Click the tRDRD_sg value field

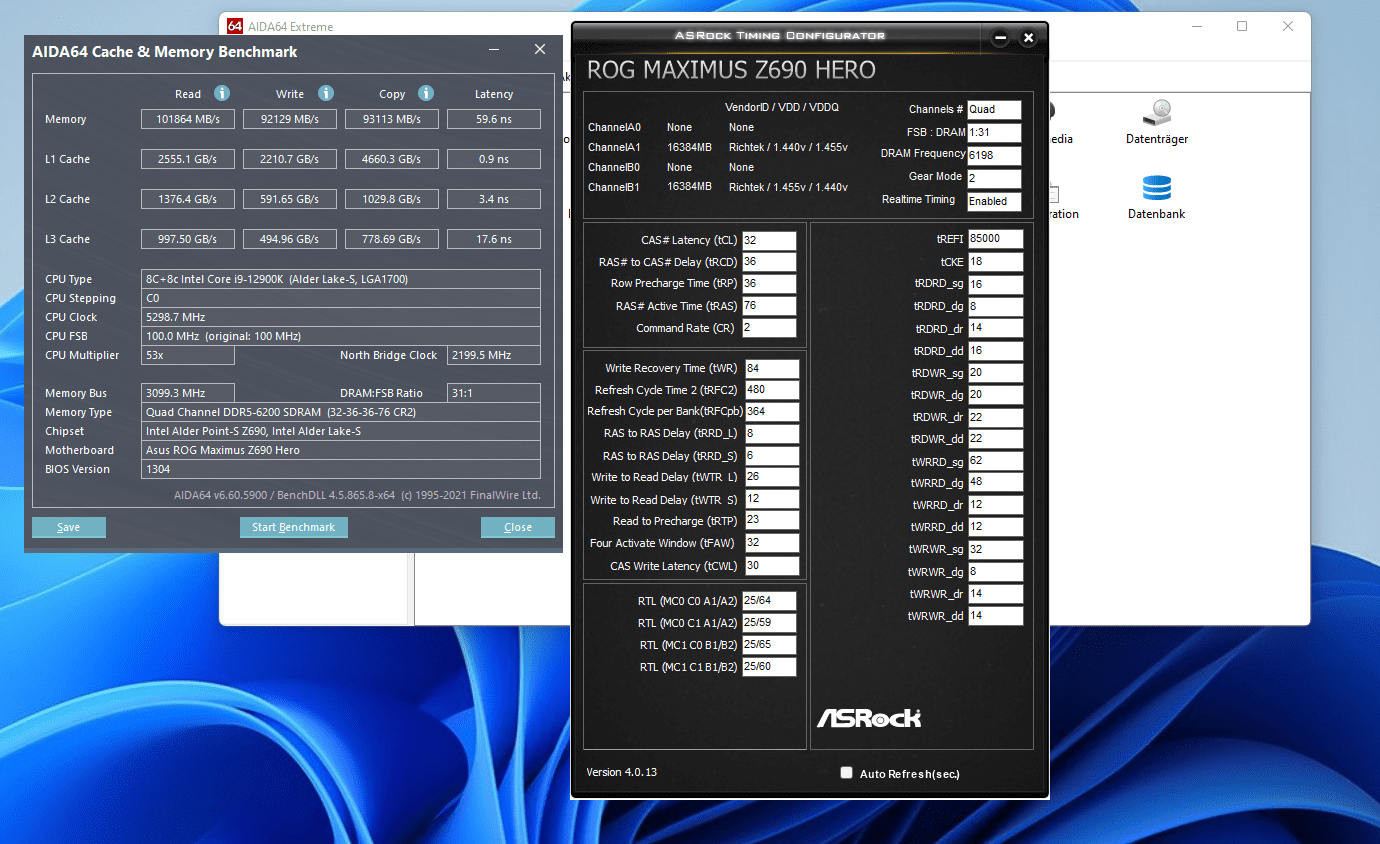[996, 285]
